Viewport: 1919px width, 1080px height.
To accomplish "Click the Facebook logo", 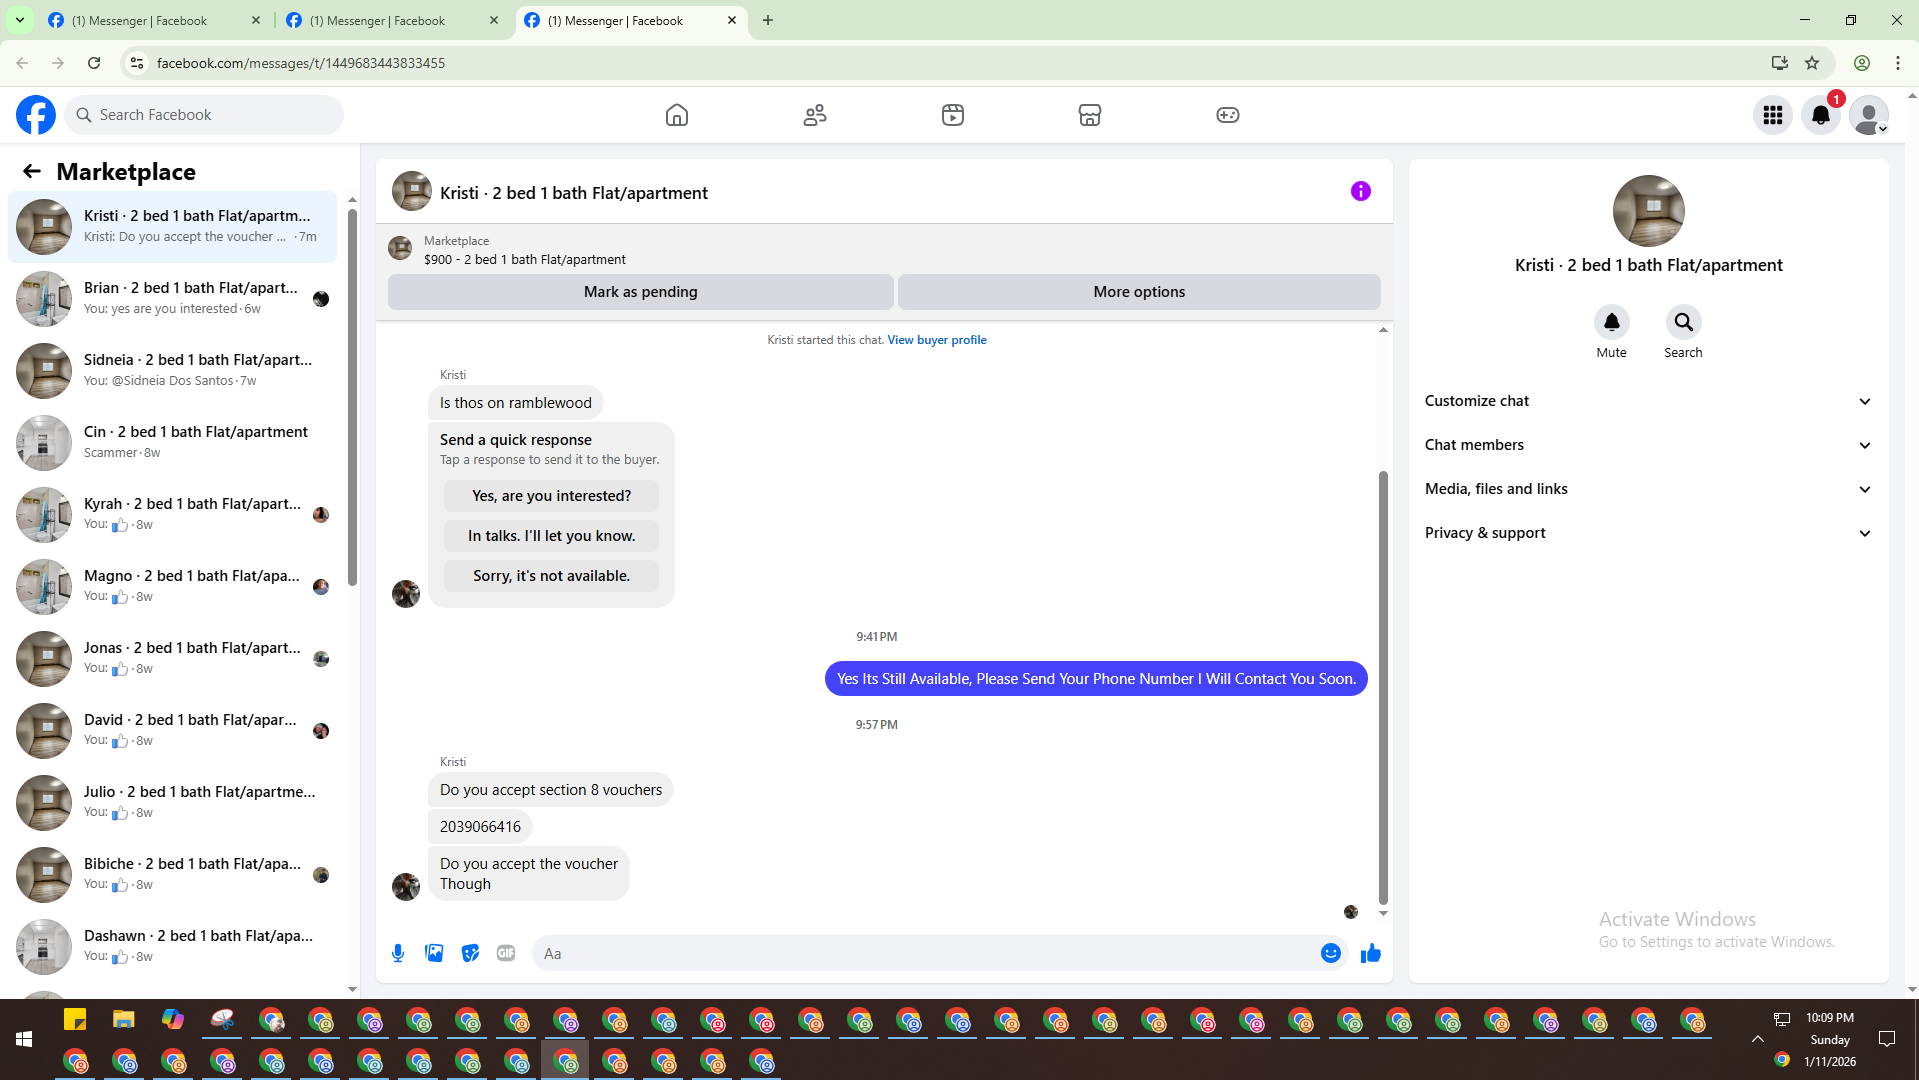I will (x=36, y=115).
